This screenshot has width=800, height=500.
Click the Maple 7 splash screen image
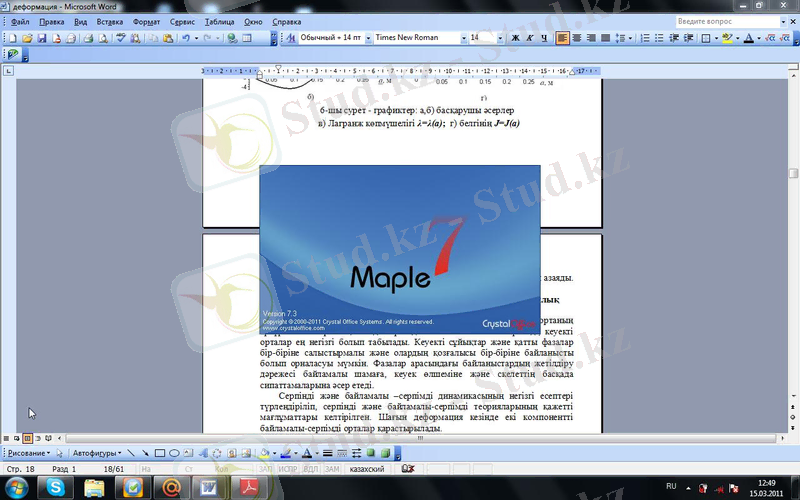400,249
